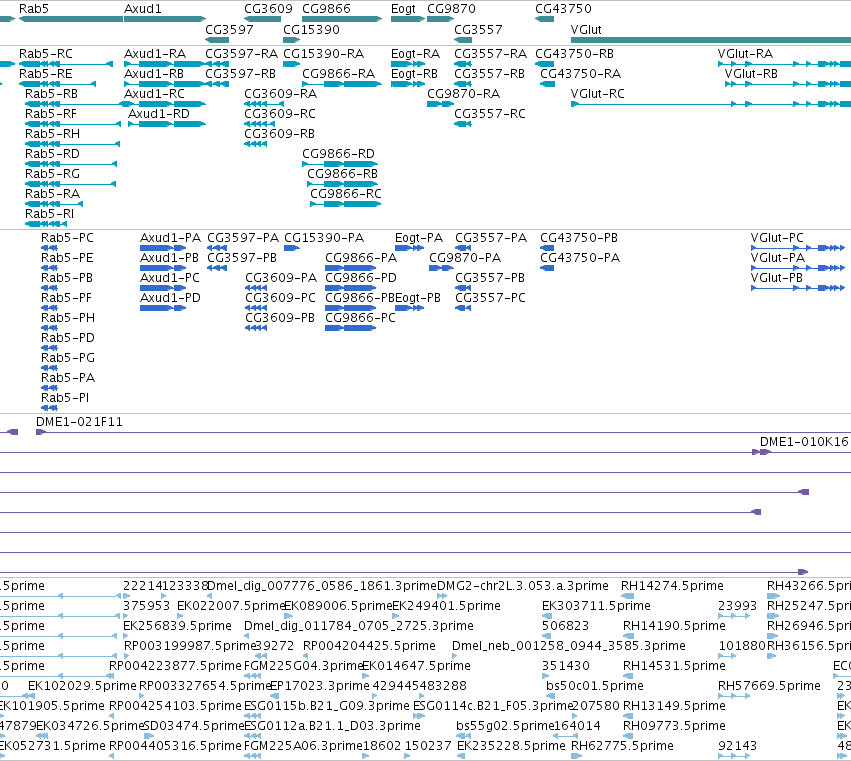The width and height of the screenshot is (851, 761).
Task: Select gene CG9870
Action: (x=440, y=19)
